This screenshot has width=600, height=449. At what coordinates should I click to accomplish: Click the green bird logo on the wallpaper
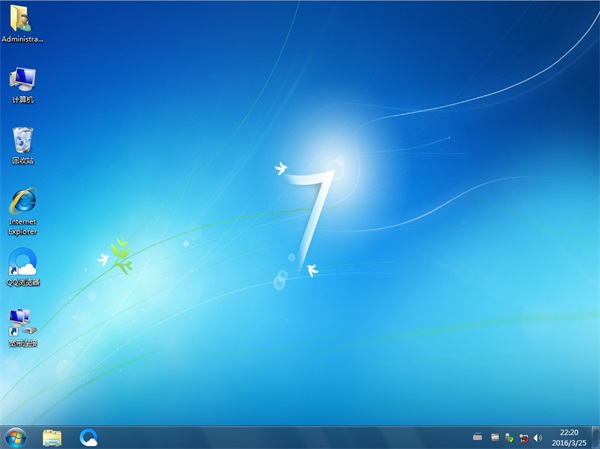120,253
